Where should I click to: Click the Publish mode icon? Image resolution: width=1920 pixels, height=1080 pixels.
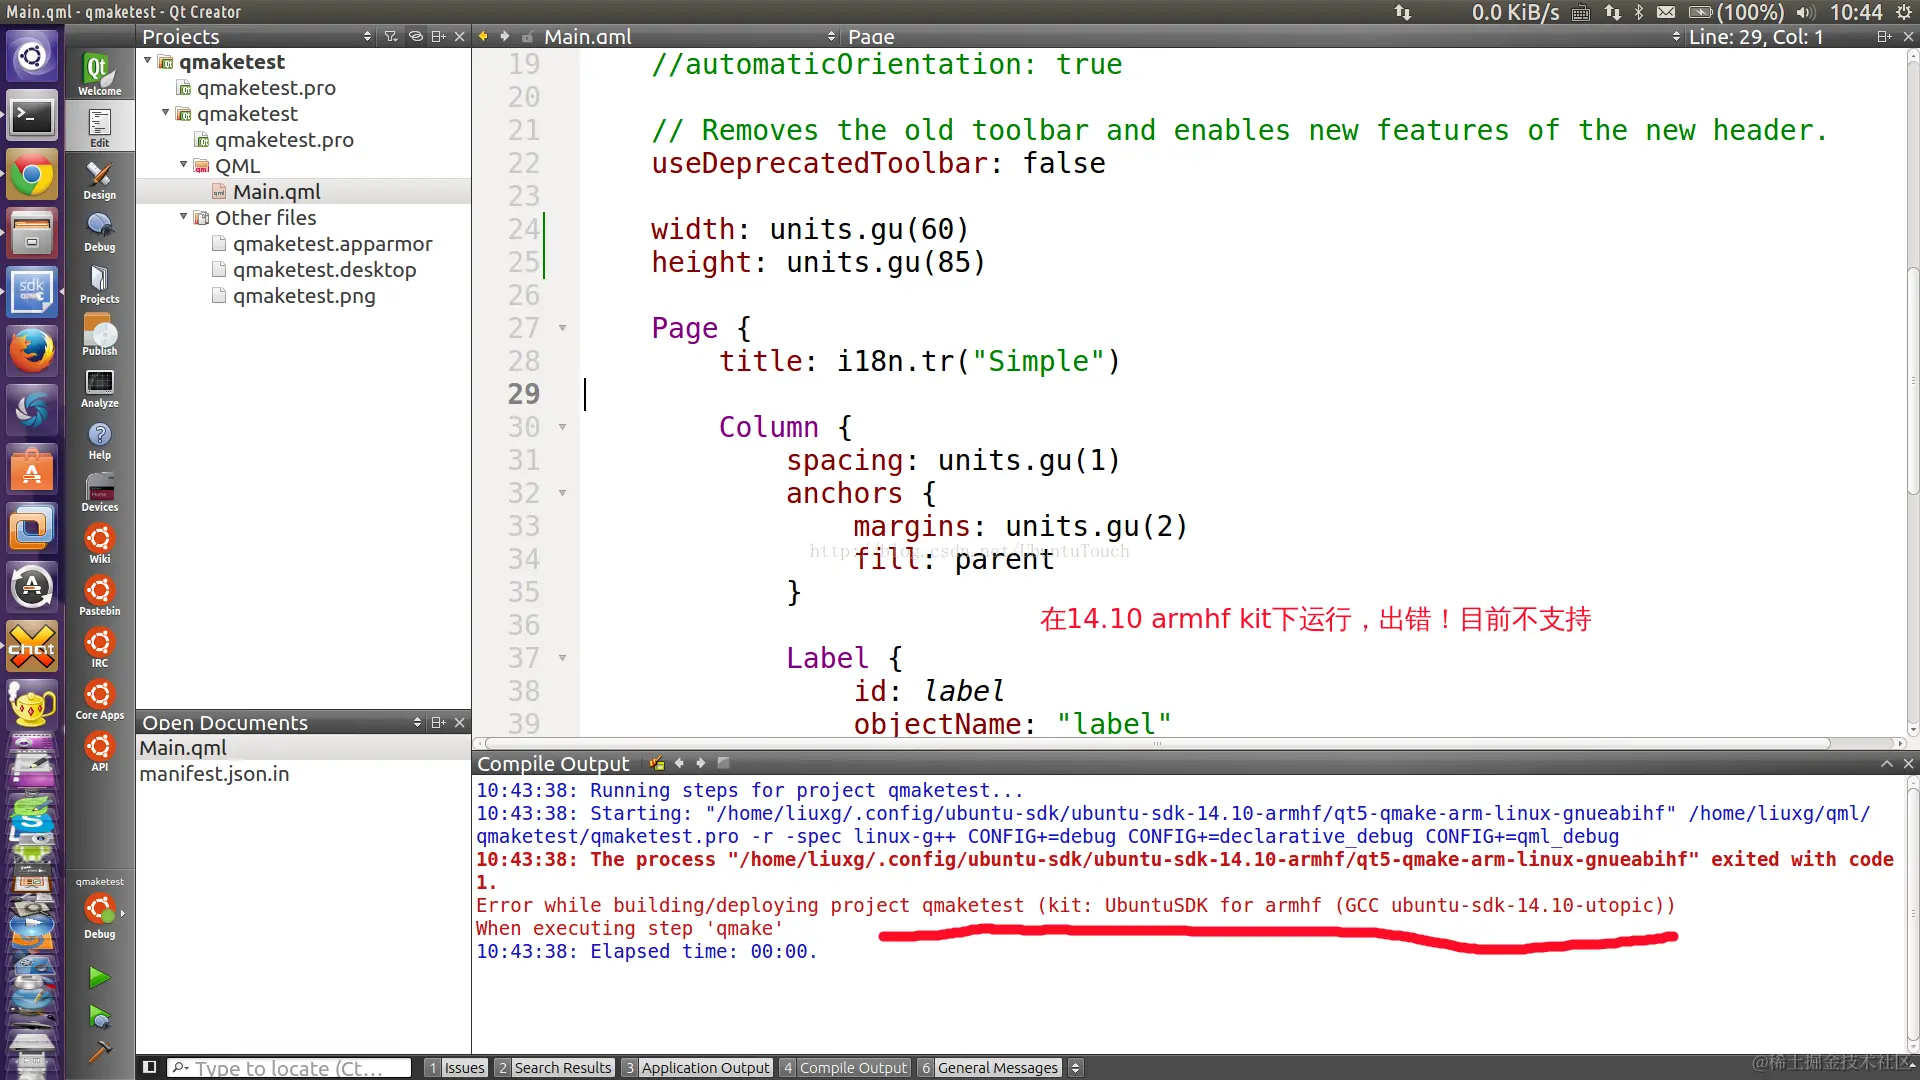coord(99,336)
